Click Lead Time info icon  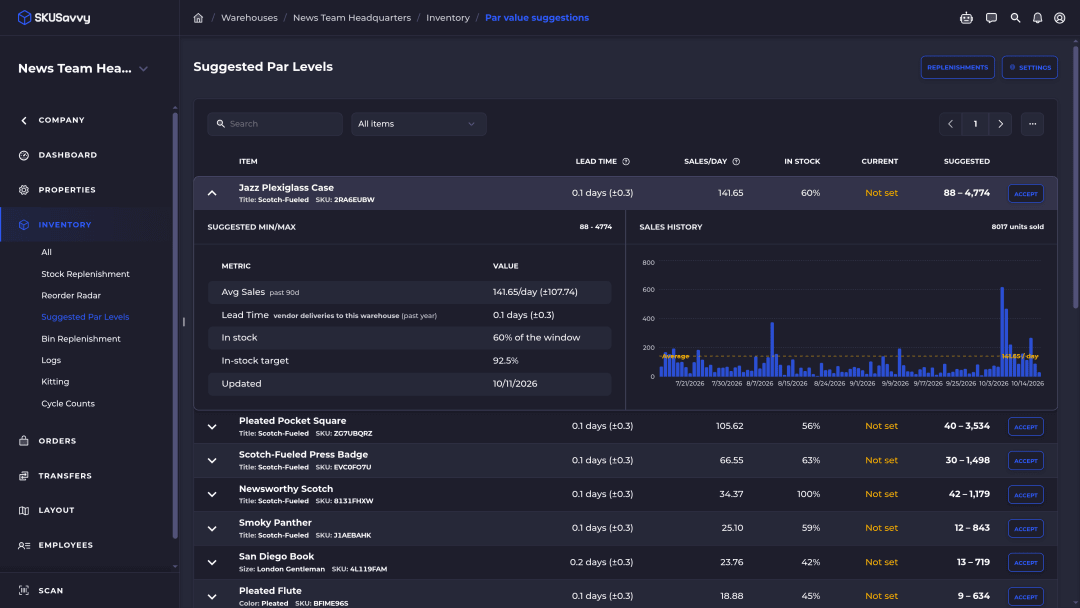click(626, 162)
